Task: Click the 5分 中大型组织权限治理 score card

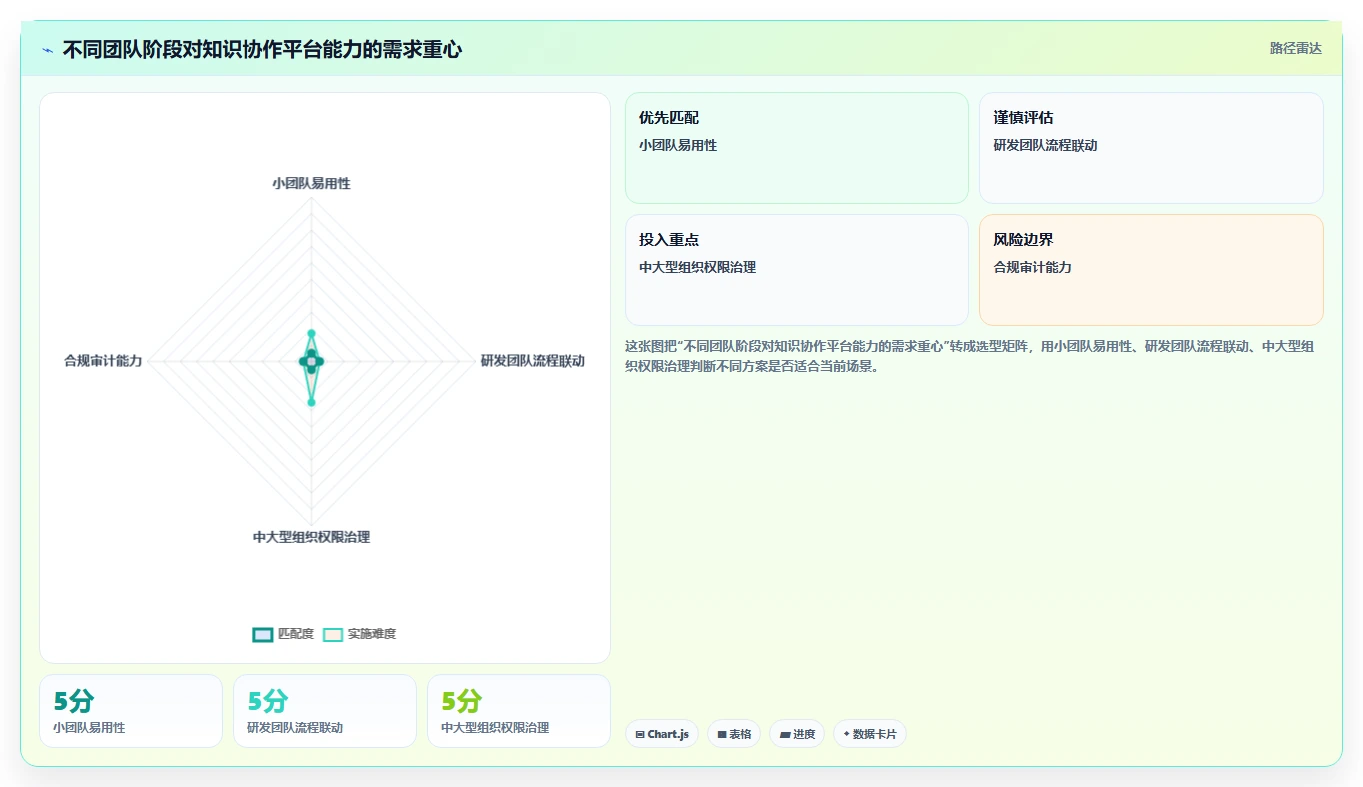Action: point(519,711)
